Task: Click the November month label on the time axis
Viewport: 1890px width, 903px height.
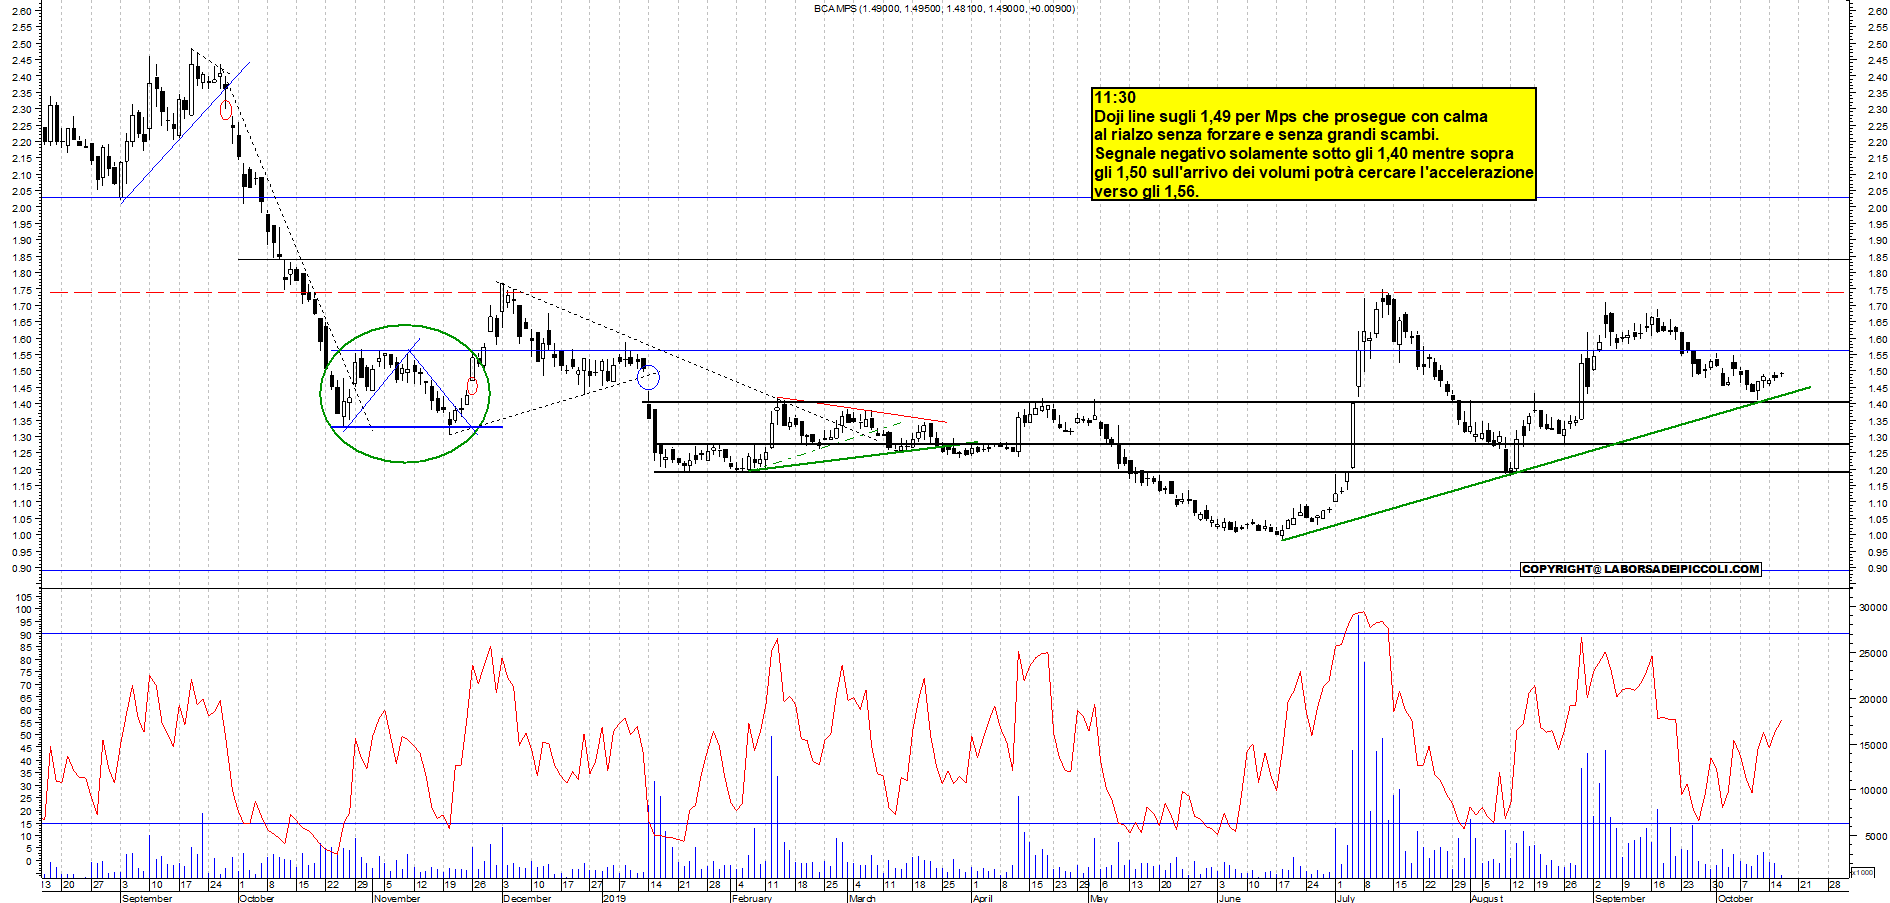Action: coord(397,898)
